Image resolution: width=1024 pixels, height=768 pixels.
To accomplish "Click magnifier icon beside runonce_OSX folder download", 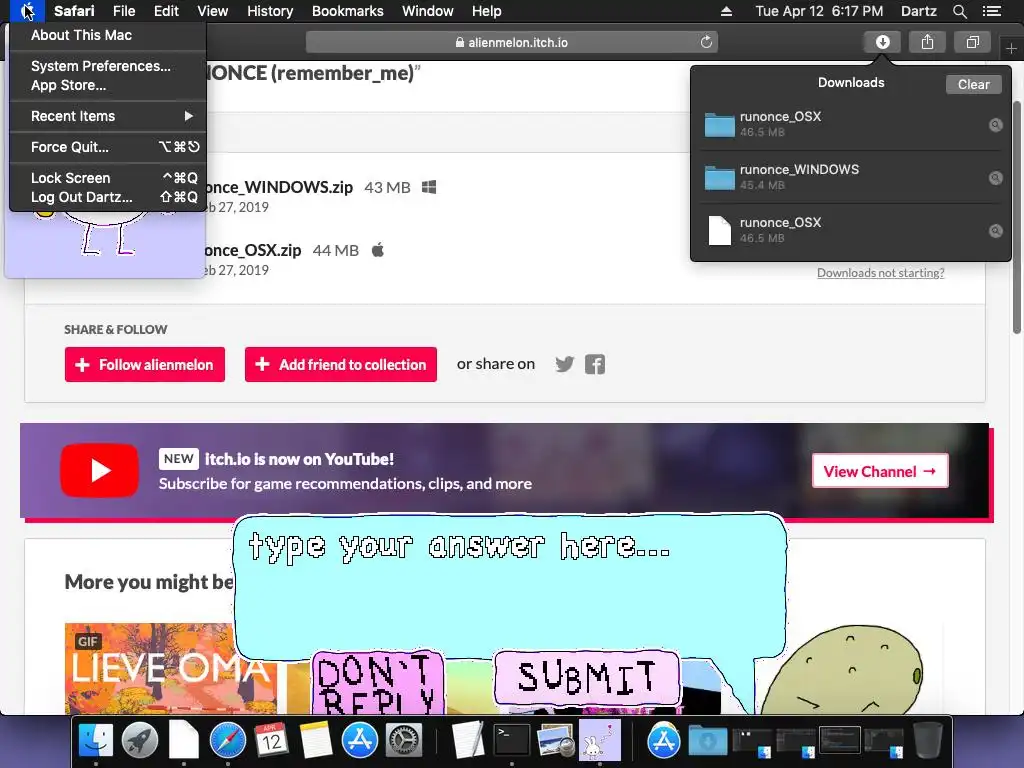I will (995, 125).
